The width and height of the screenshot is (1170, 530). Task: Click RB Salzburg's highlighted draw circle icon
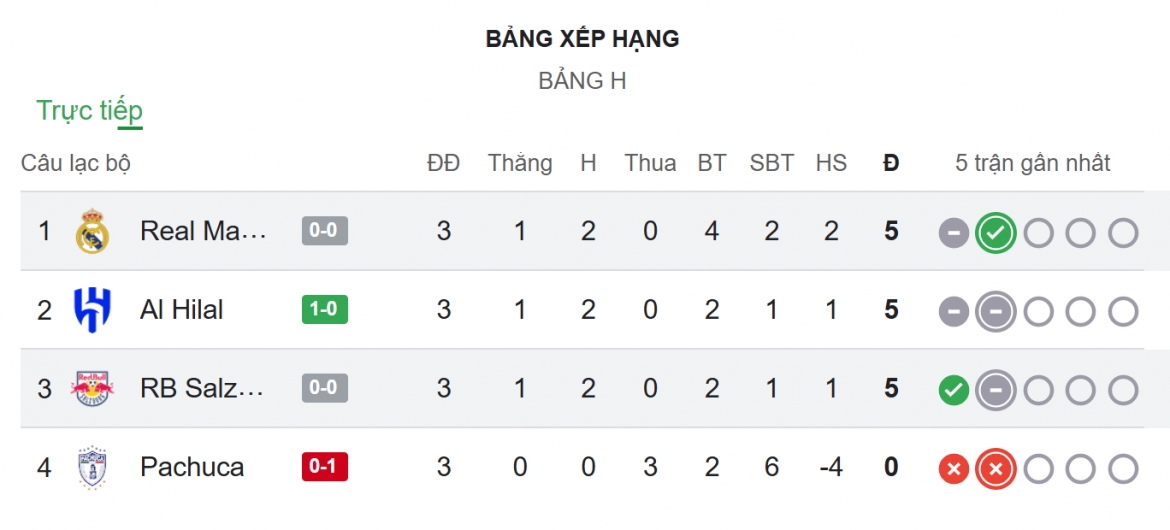[996, 390]
